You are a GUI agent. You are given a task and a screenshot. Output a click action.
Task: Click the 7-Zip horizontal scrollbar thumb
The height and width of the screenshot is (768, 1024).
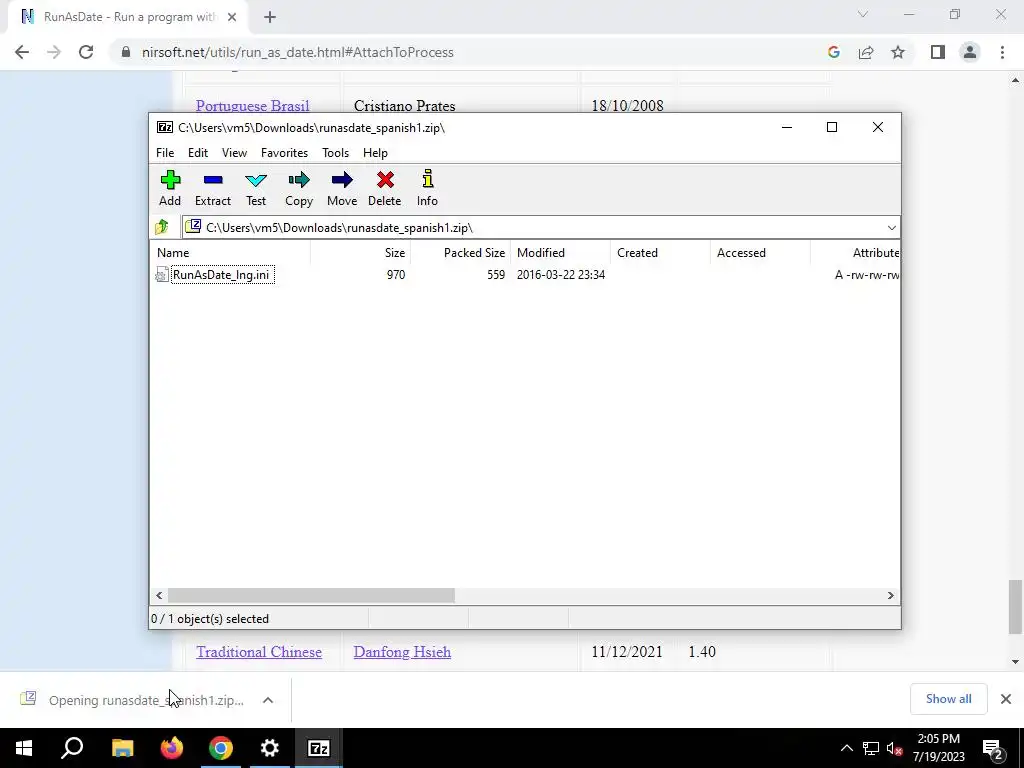(x=311, y=596)
